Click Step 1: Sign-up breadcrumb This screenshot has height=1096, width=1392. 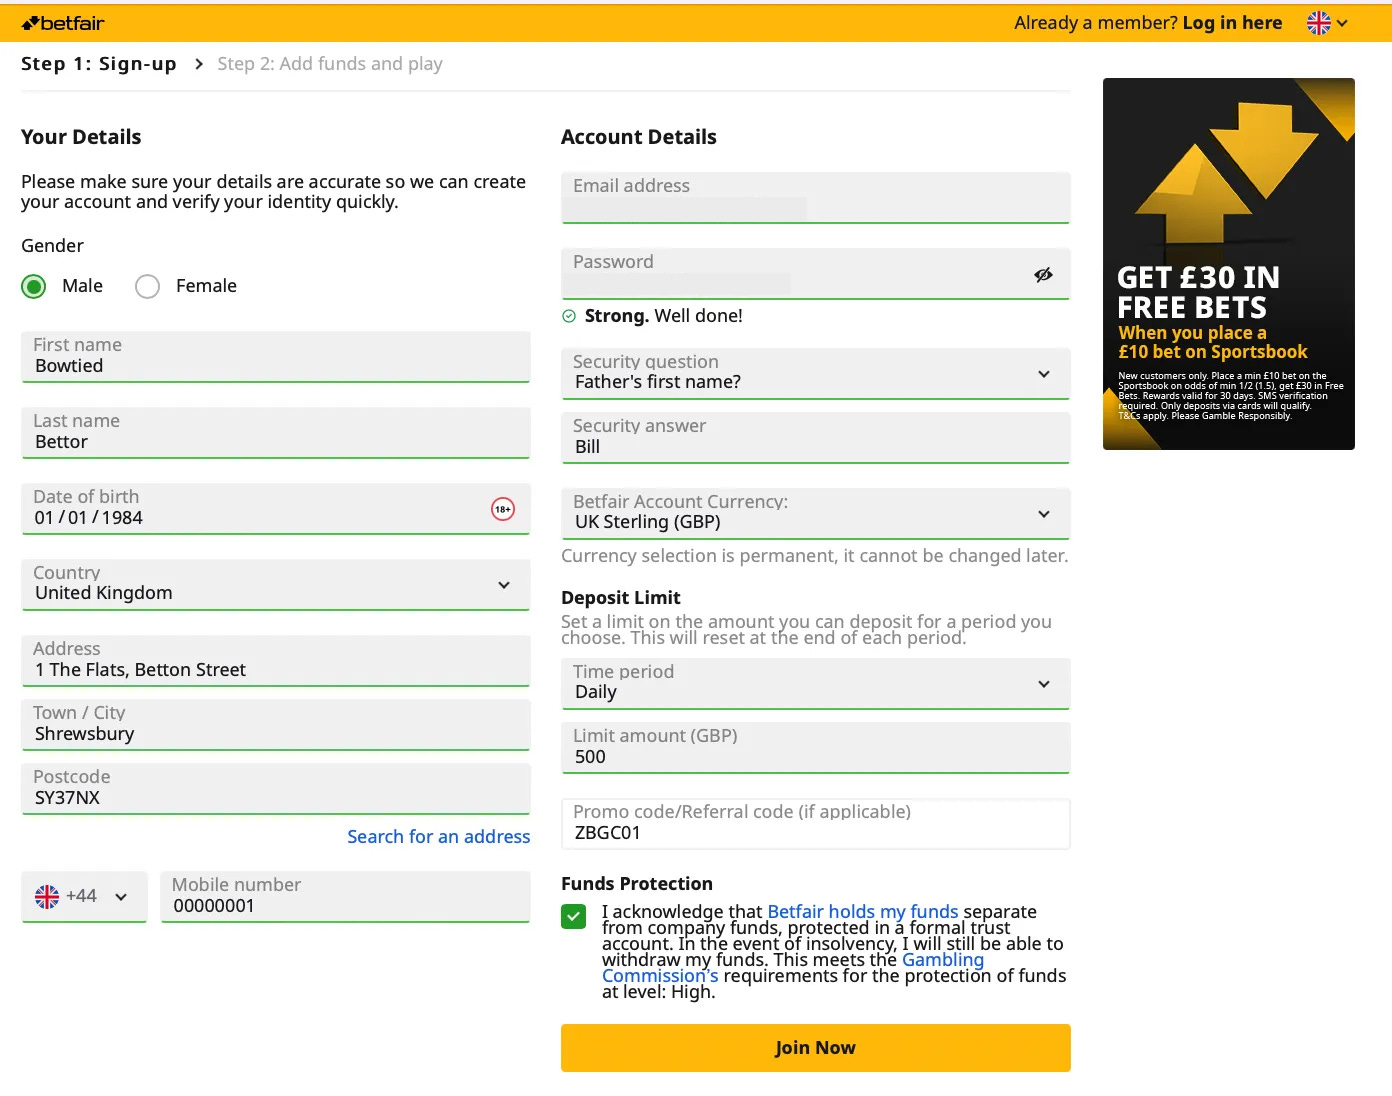(x=99, y=64)
